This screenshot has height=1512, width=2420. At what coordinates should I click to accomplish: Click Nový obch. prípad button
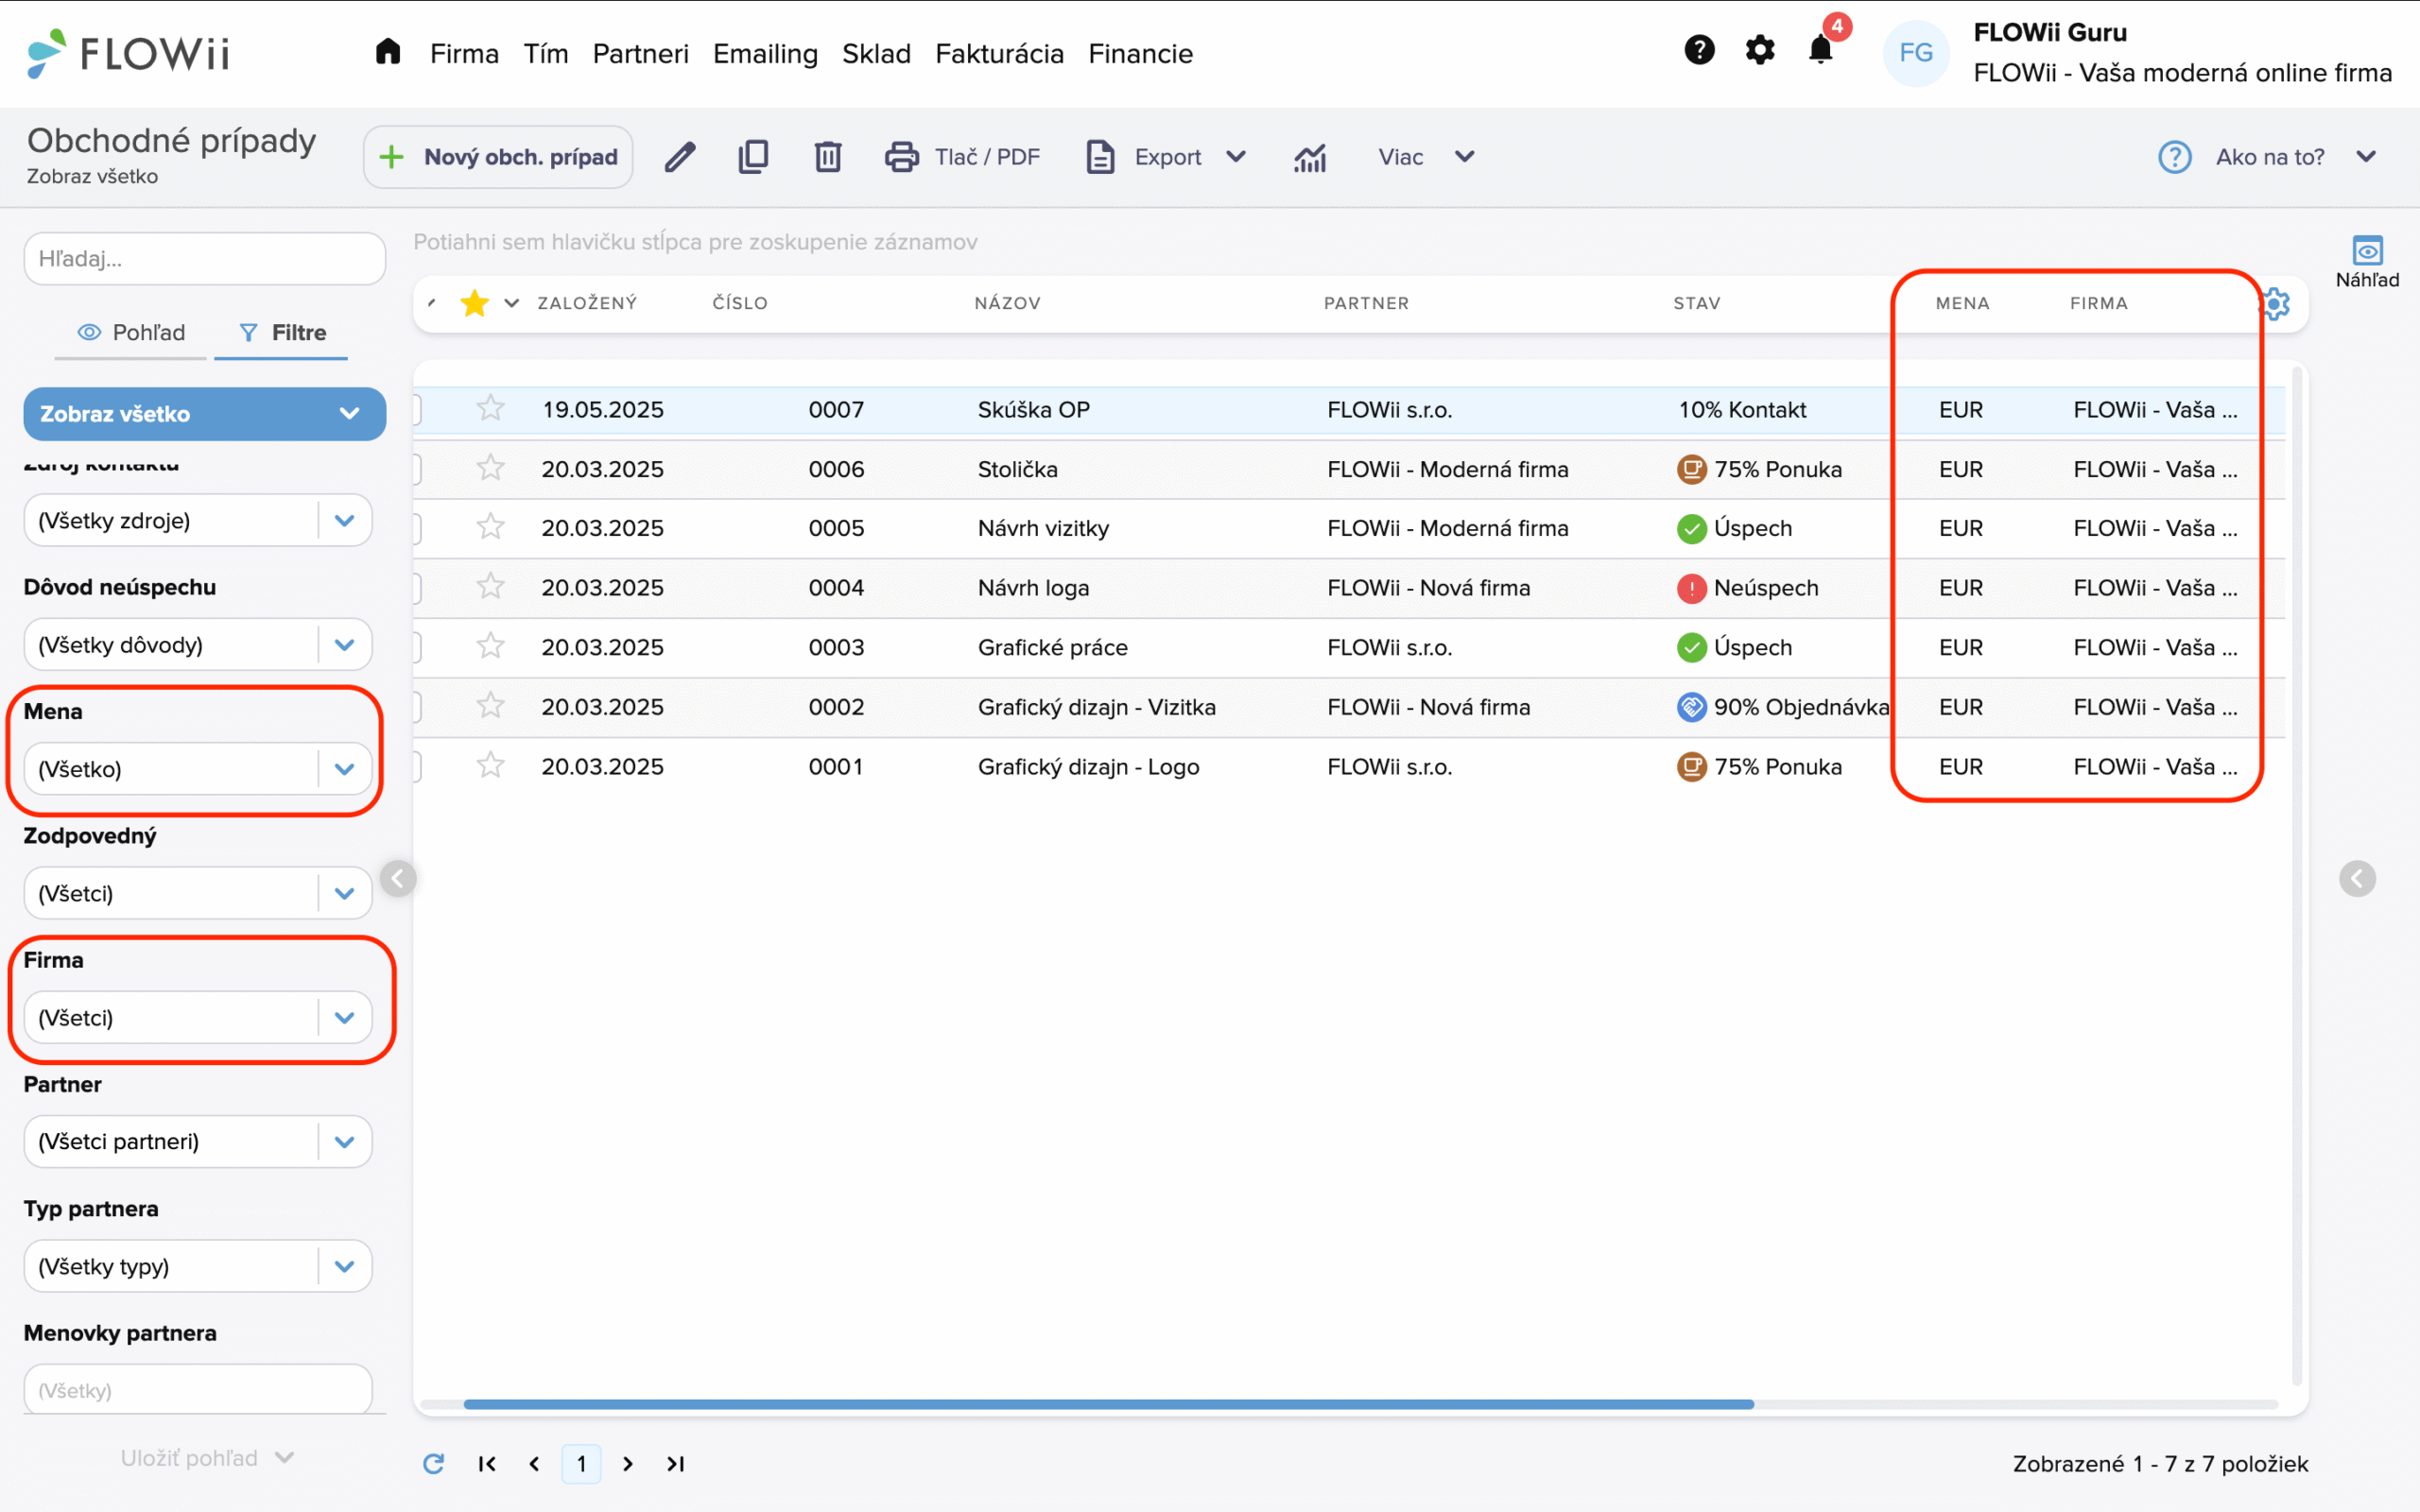498,157
